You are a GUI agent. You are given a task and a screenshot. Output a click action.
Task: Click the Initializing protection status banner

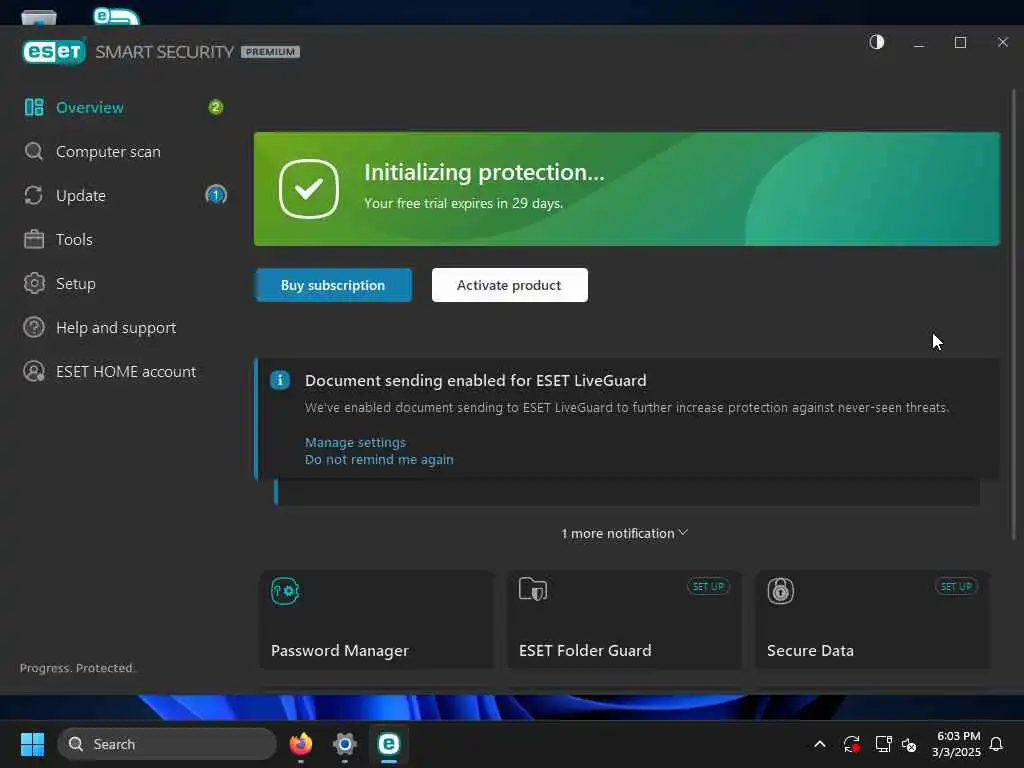point(627,189)
